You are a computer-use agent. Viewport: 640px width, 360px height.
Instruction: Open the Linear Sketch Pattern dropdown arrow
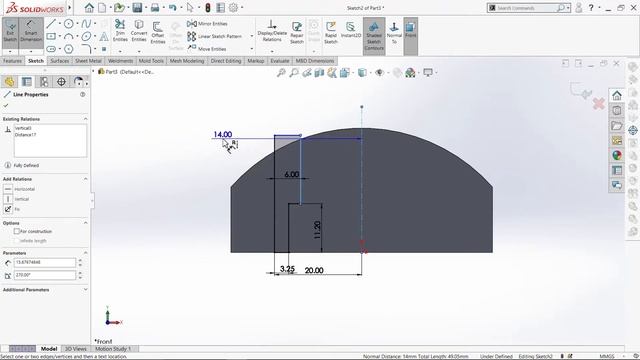coord(251,36)
